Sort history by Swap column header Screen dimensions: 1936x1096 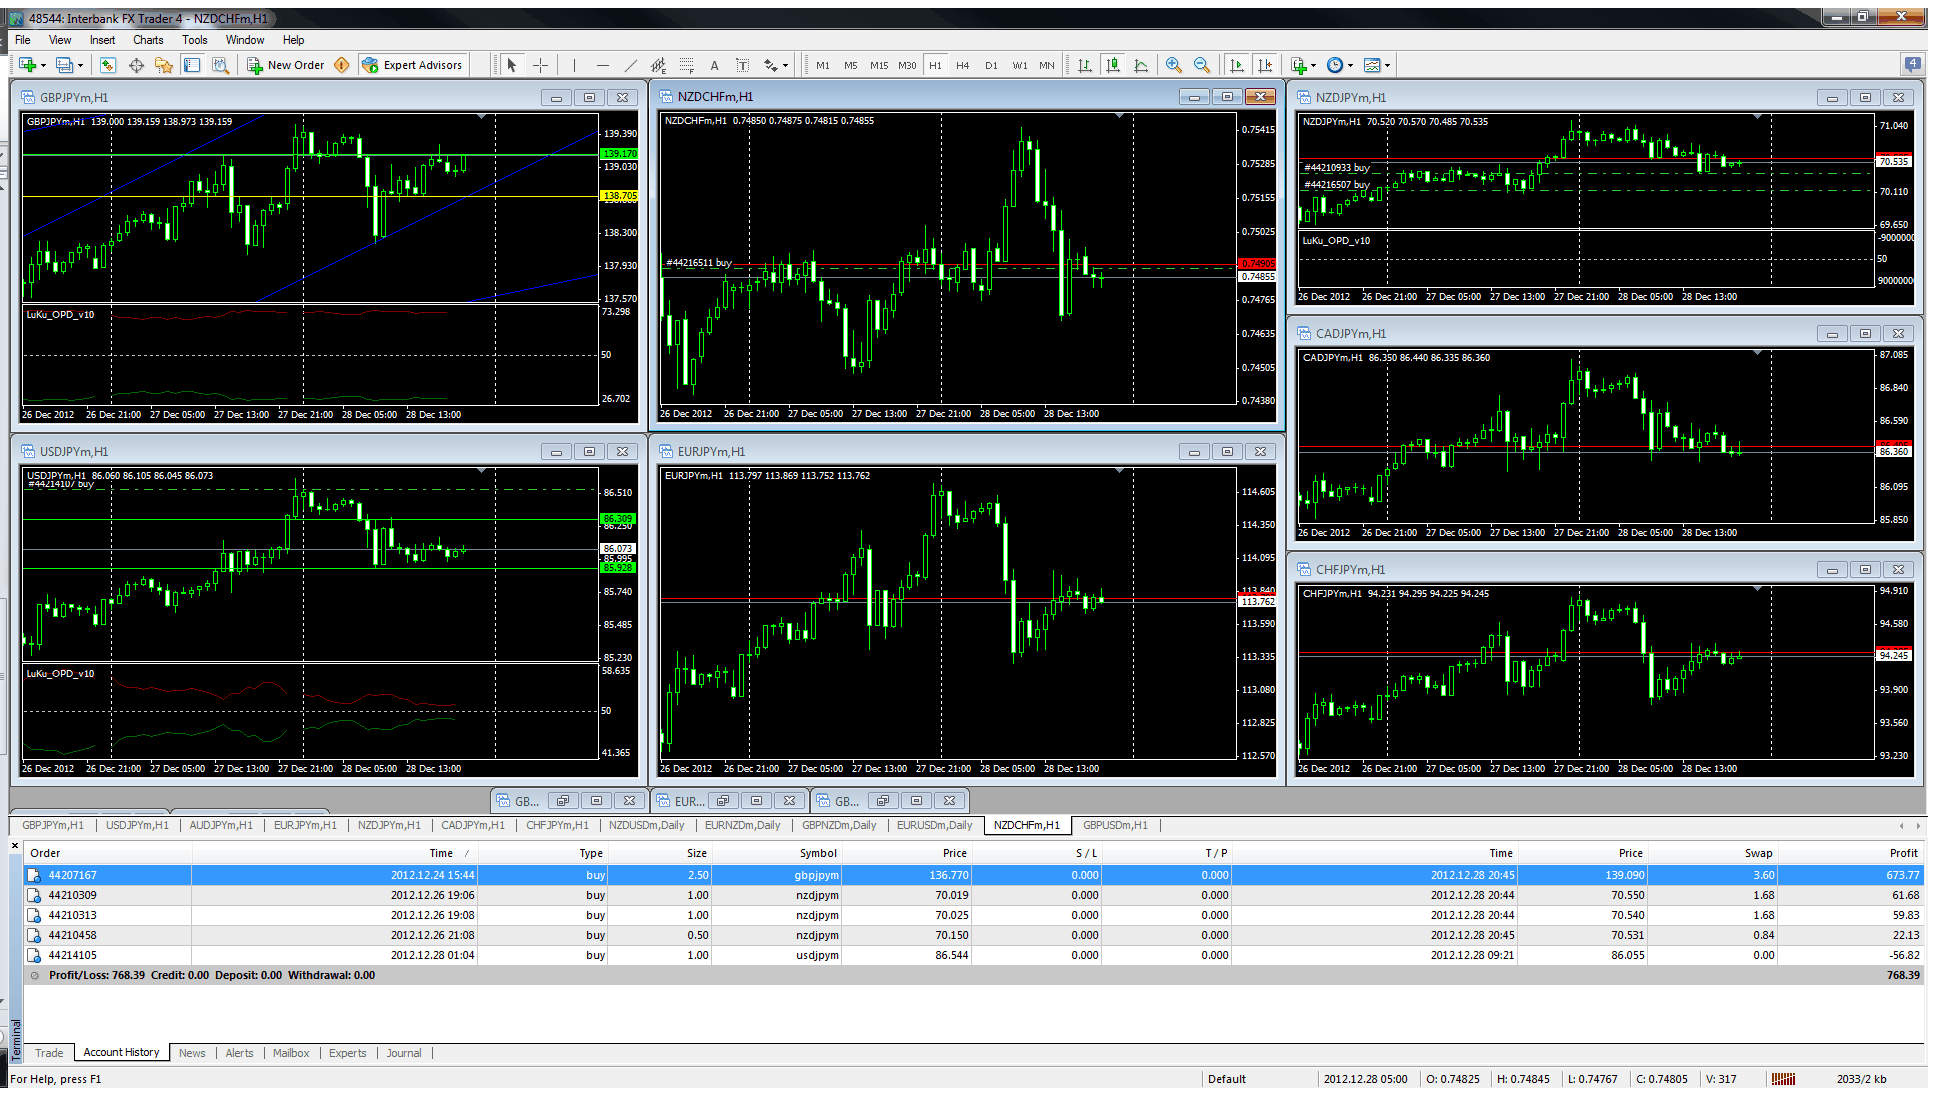[1712, 853]
